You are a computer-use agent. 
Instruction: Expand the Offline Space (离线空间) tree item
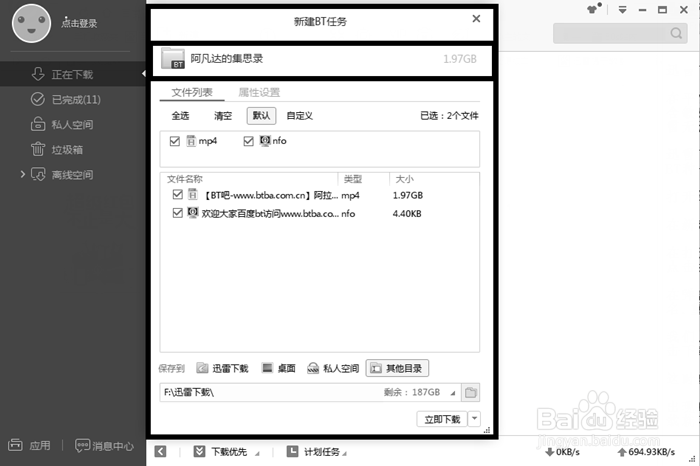pos(23,175)
